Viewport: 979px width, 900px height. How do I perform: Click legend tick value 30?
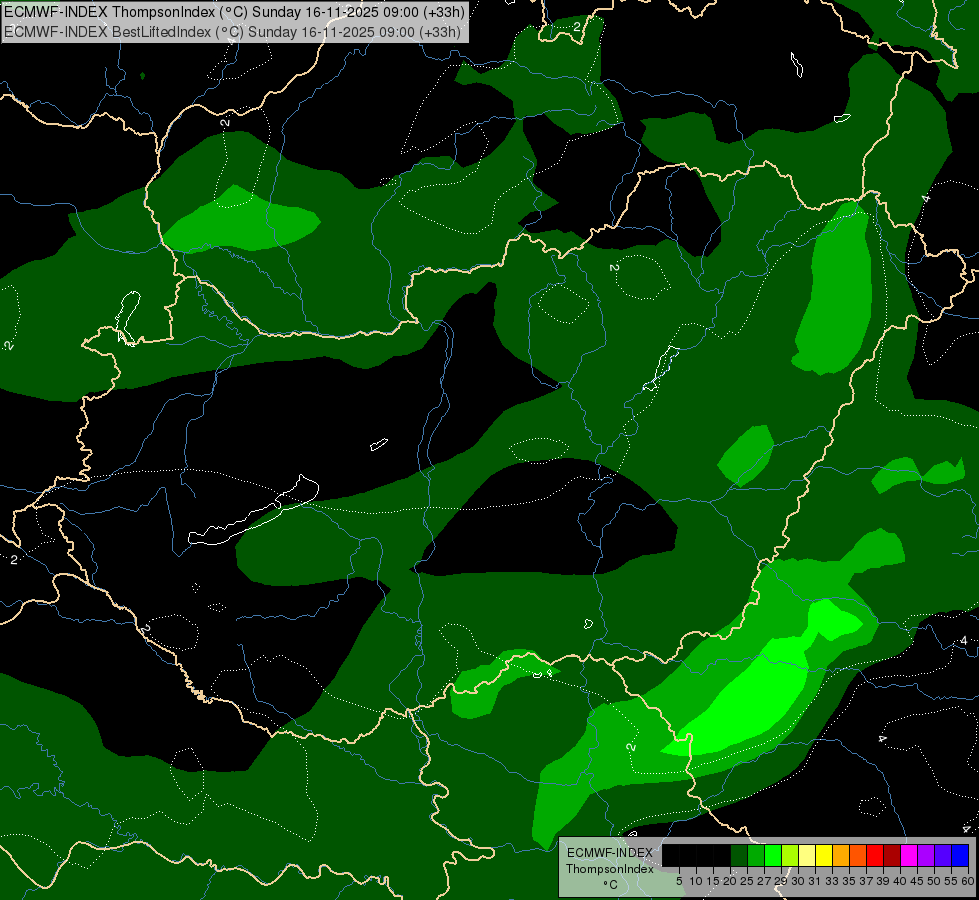pos(798,881)
